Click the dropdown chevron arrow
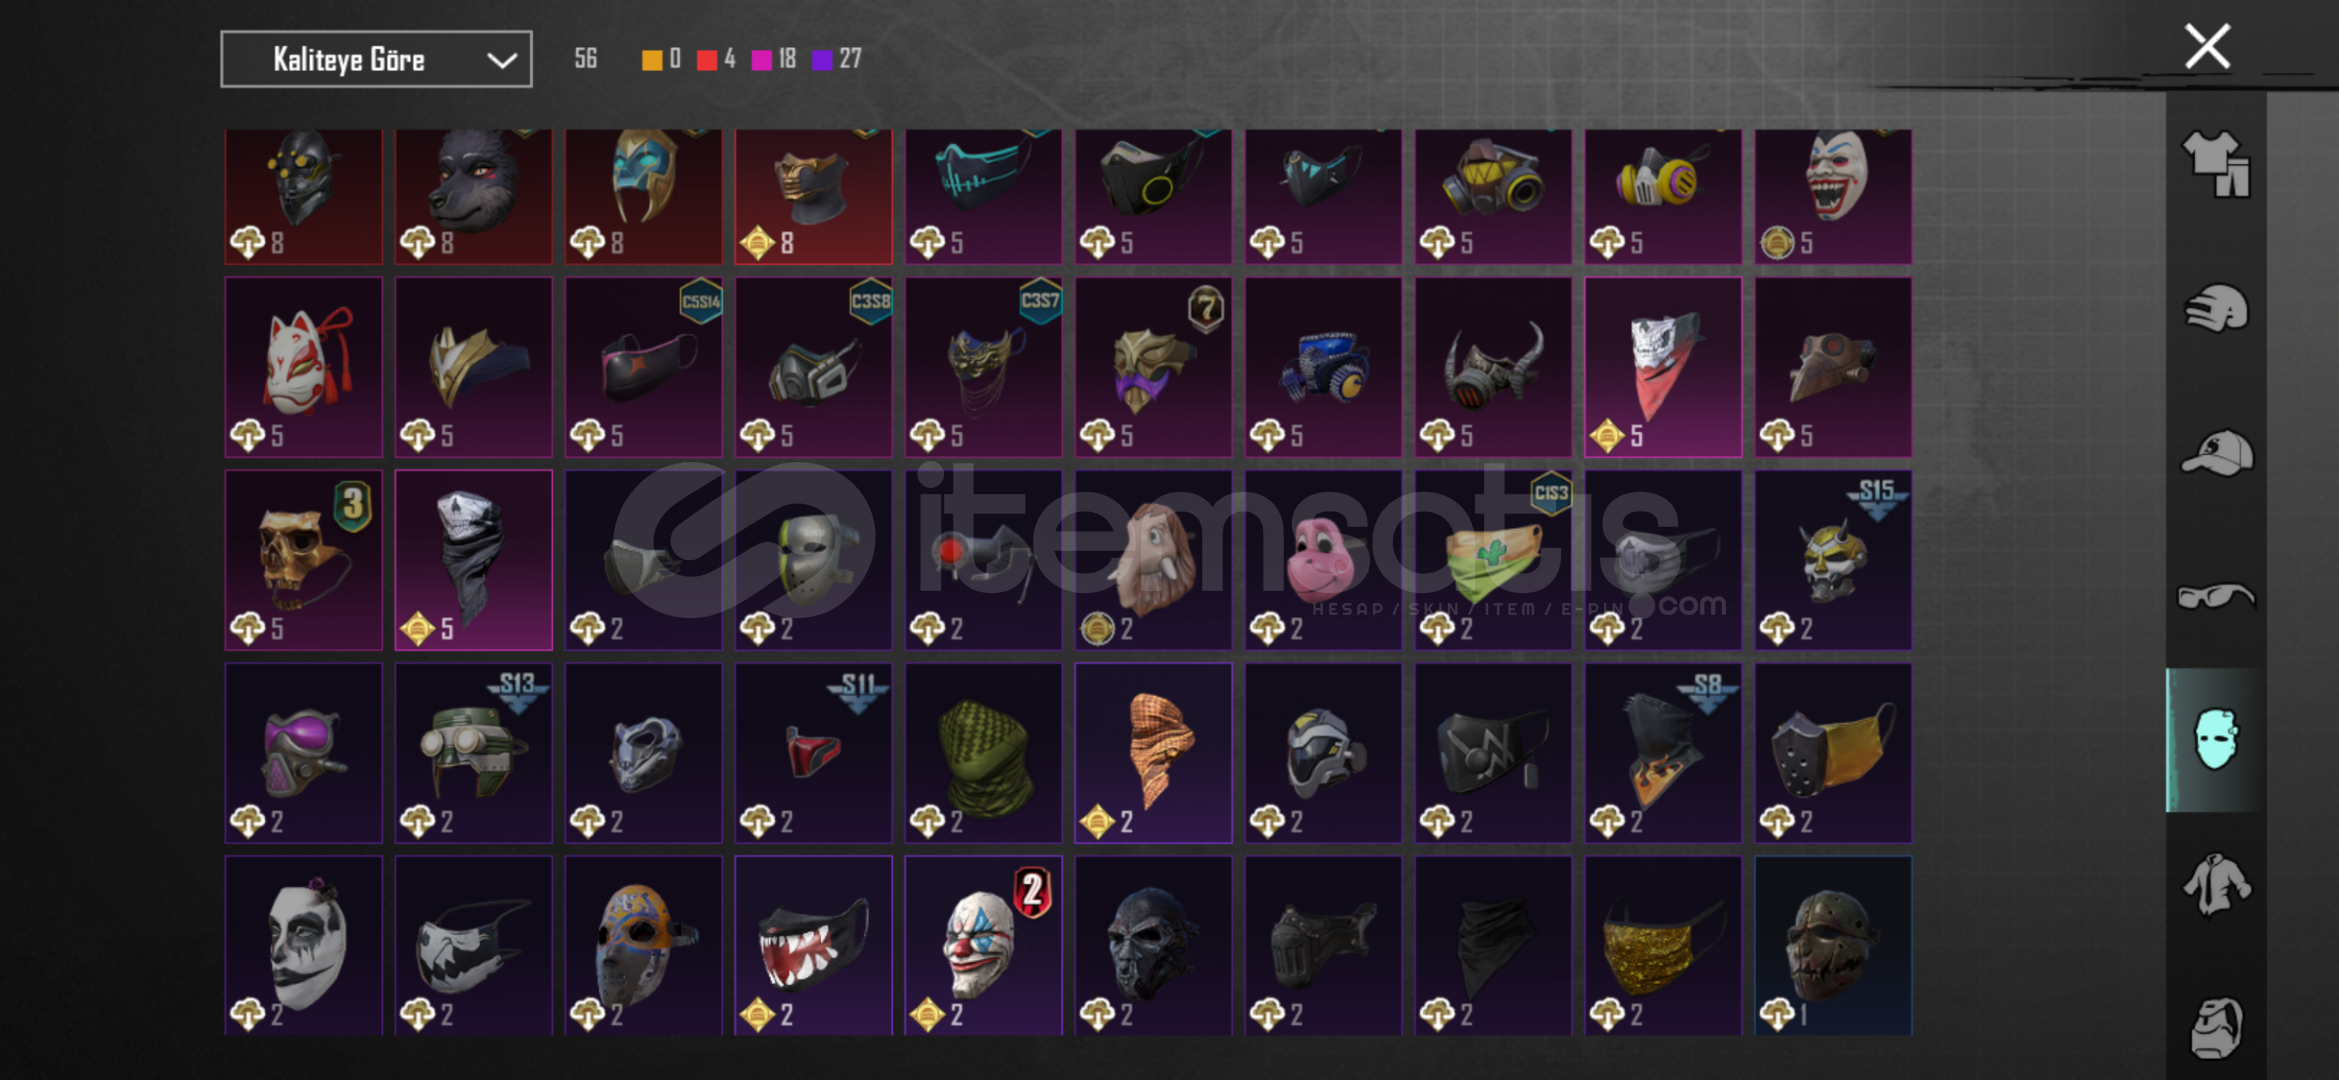Screen dimensions: 2339x1080 click(x=501, y=60)
